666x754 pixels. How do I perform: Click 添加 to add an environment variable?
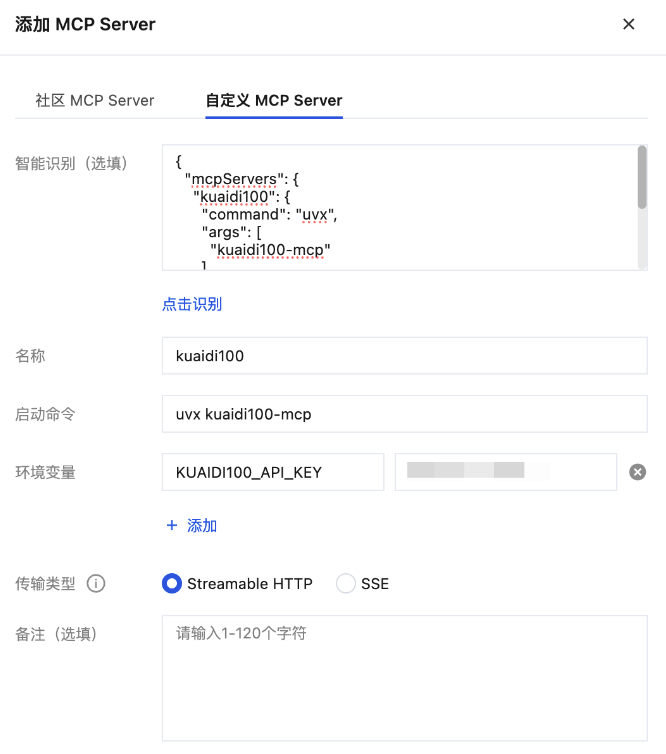pyautogui.click(x=202, y=526)
